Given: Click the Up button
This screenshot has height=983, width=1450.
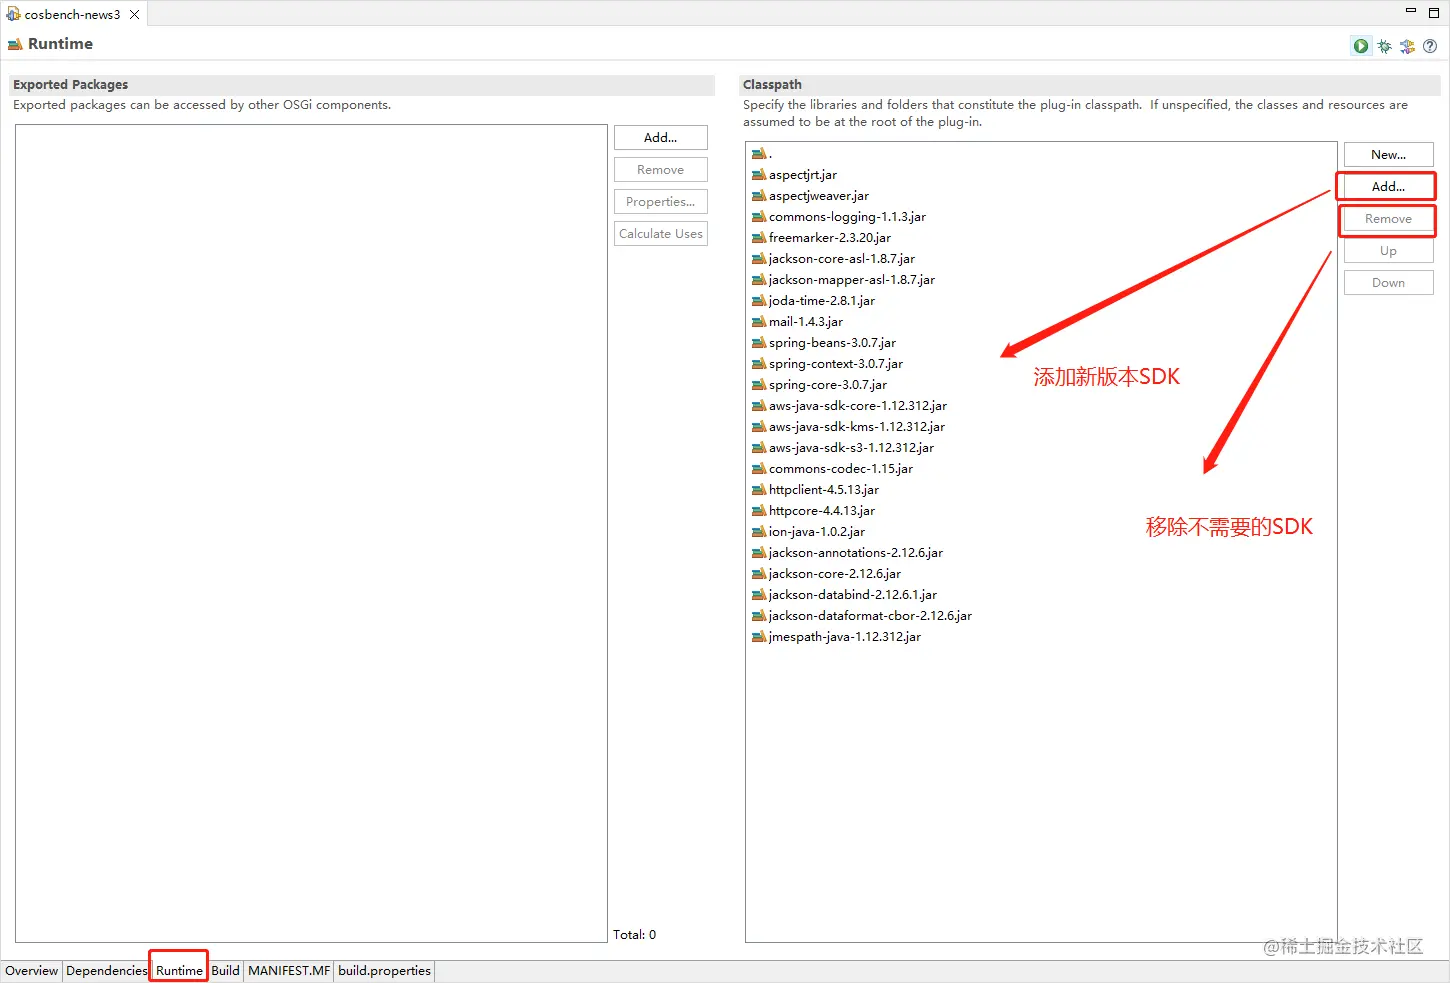Looking at the screenshot, I should (x=1388, y=251).
